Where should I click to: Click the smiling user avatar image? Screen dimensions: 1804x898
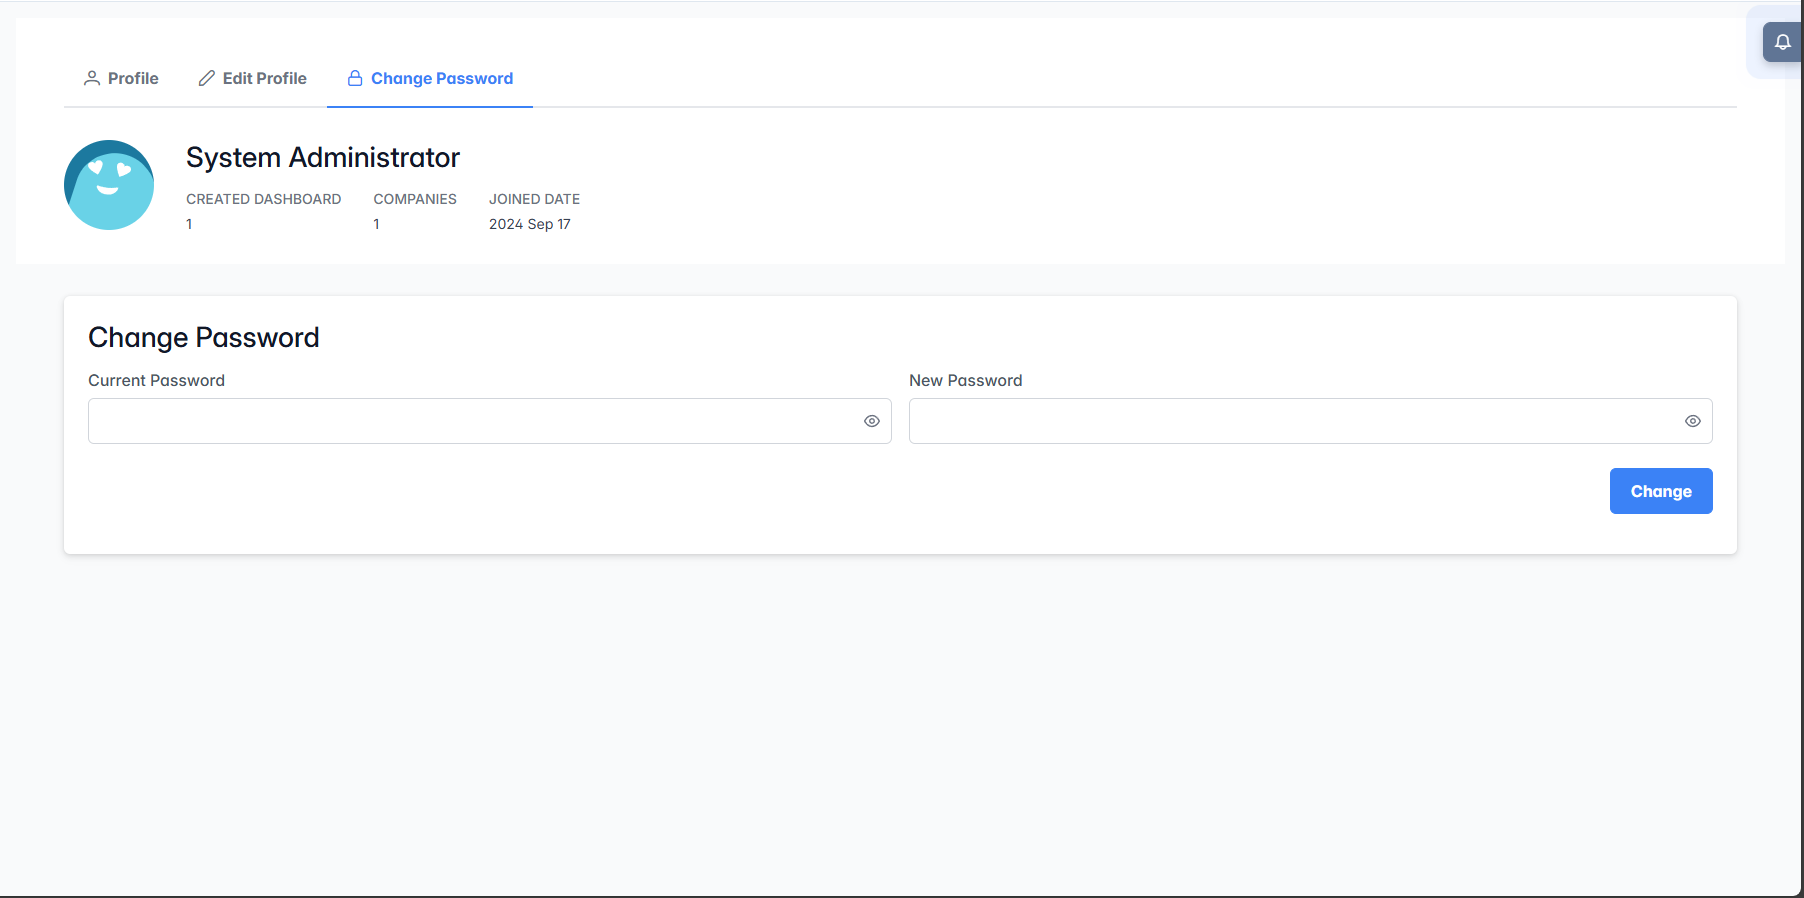(109, 185)
